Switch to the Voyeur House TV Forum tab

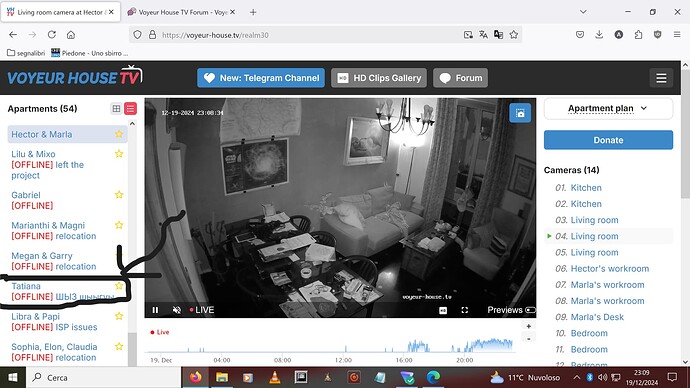click(x=181, y=12)
